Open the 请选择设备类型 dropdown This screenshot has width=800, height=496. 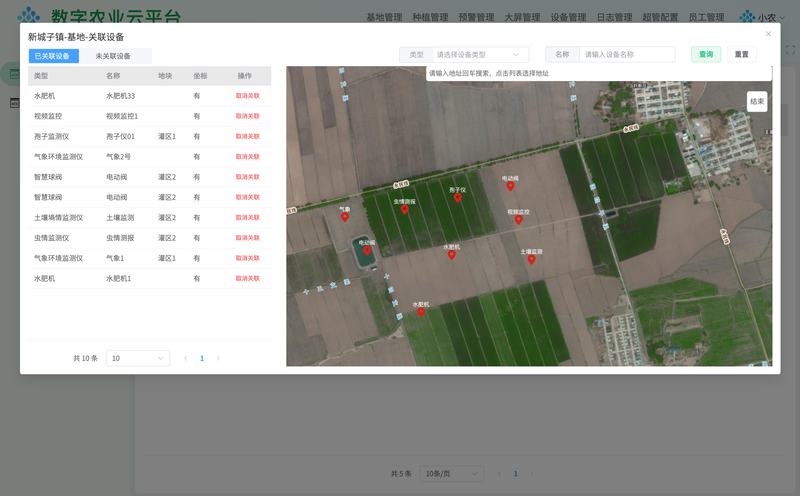tap(481, 55)
